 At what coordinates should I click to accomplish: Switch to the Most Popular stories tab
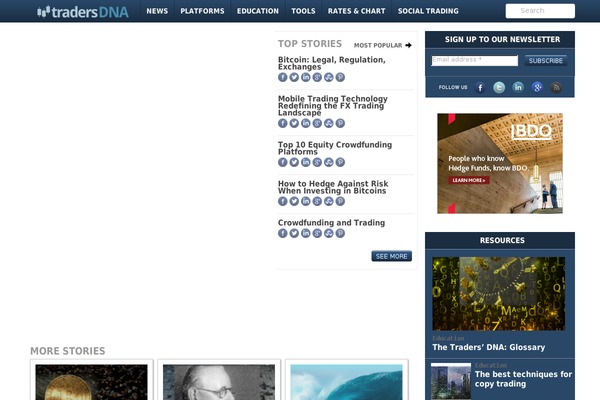click(x=378, y=45)
